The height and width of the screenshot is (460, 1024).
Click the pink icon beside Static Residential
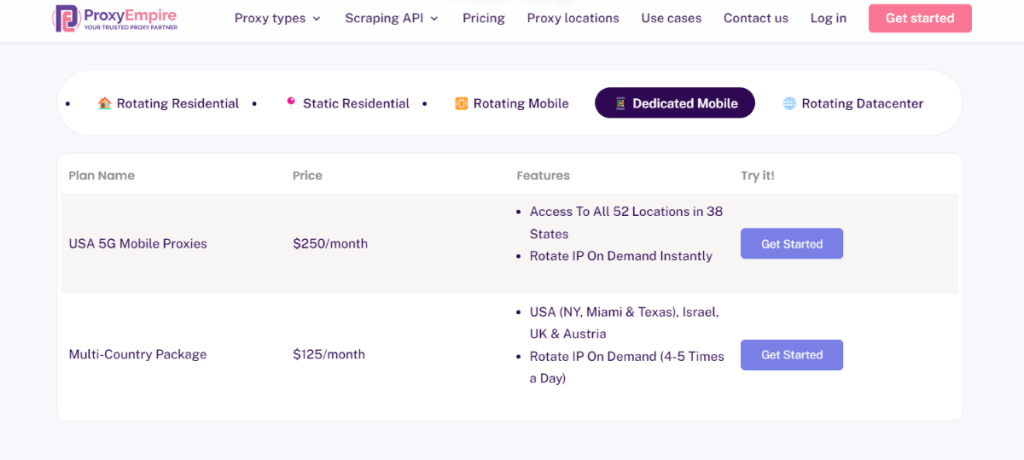[x=291, y=102]
